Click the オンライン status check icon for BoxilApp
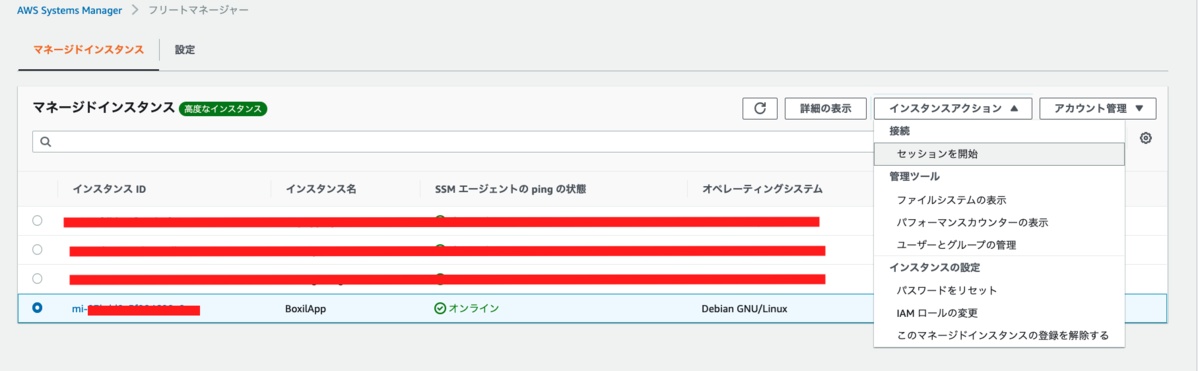This screenshot has height=371, width=1200. tap(440, 308)
